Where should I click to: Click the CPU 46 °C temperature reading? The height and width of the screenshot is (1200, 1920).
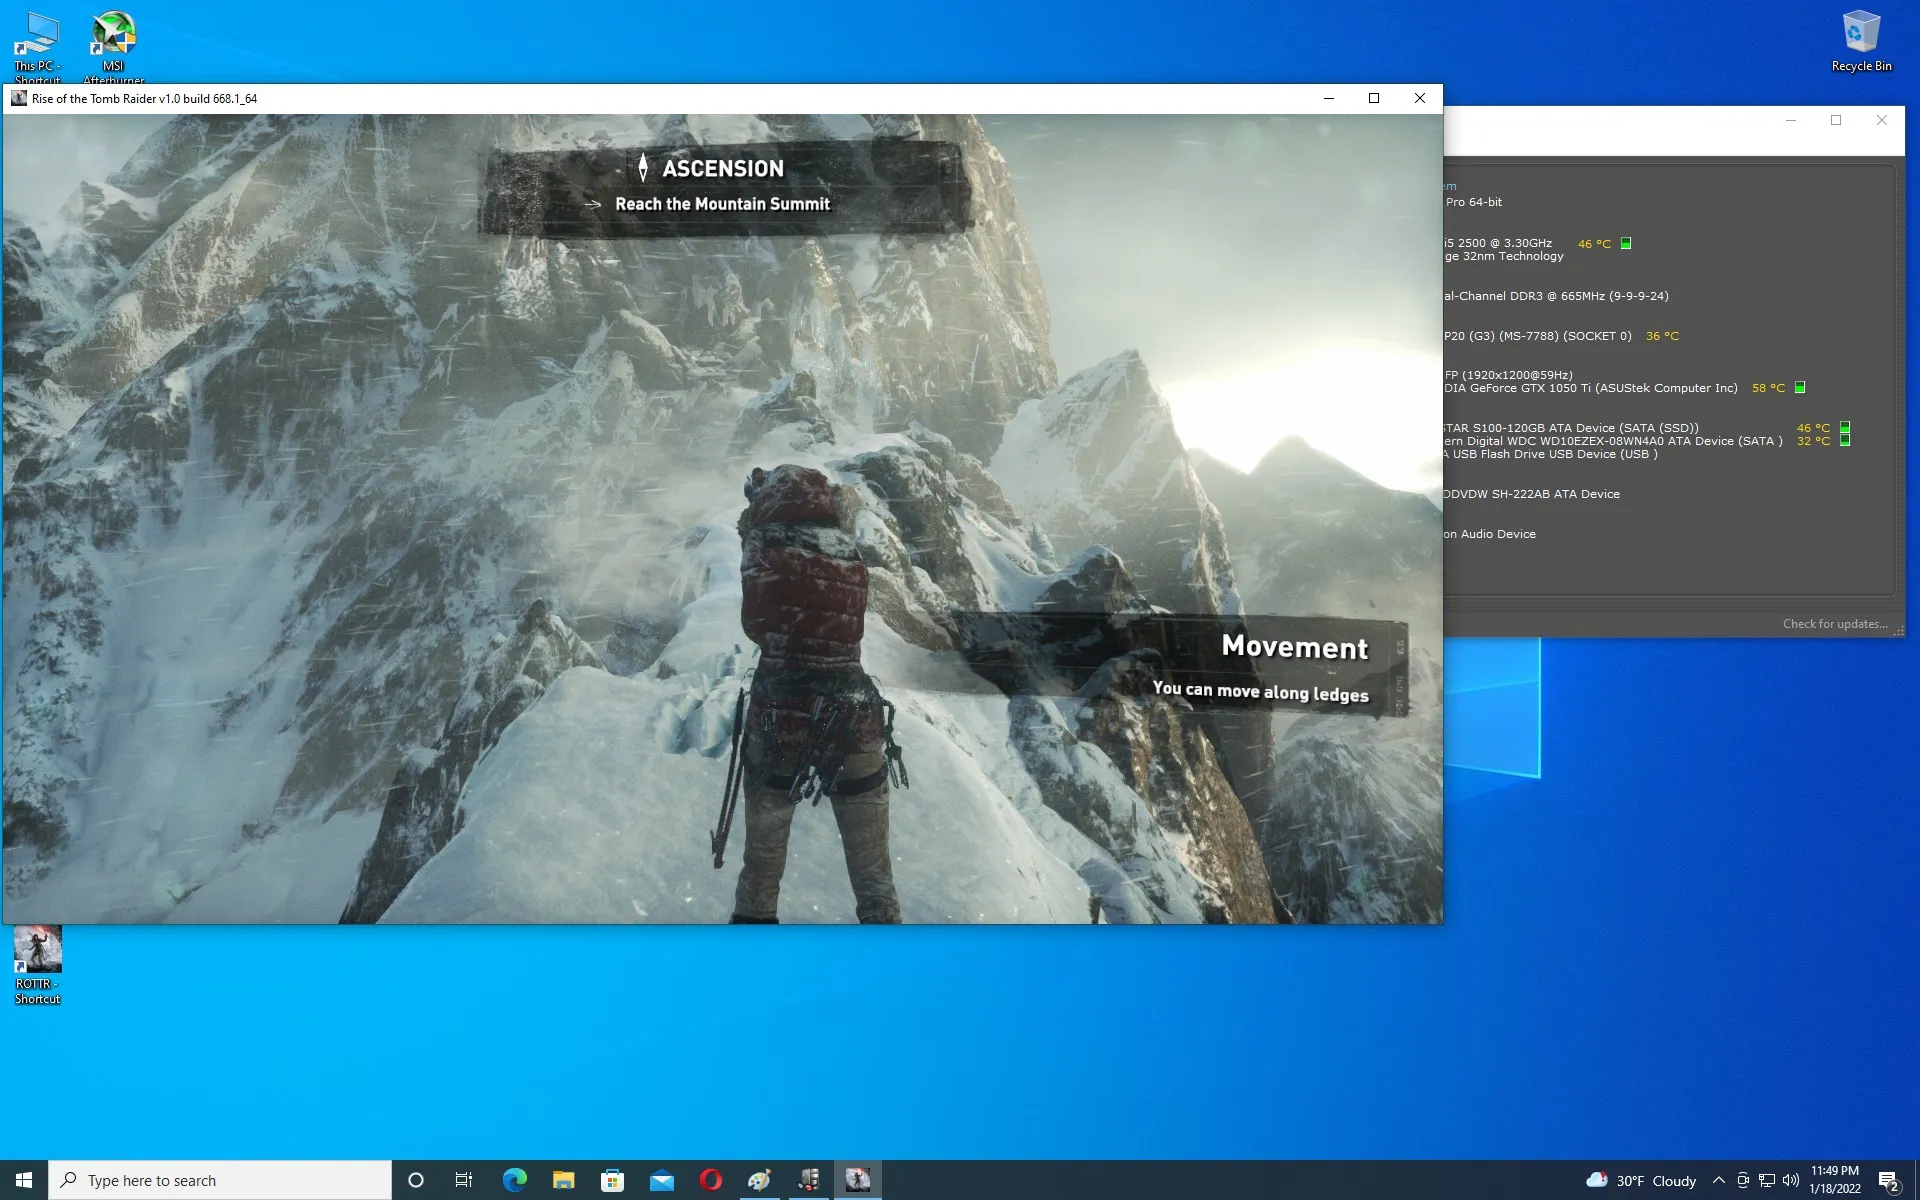(x=1594, y=244)
